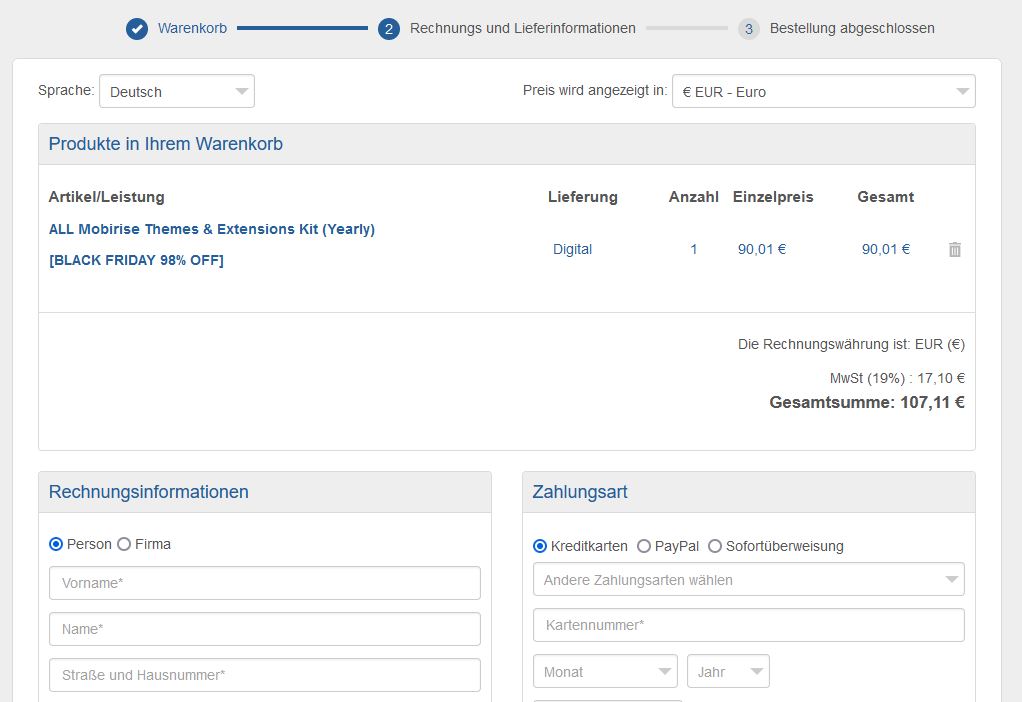The image size is (1022, 702).
Task: Click the Warenkorb checkmark step icon
Action: [x=137, y=29]
